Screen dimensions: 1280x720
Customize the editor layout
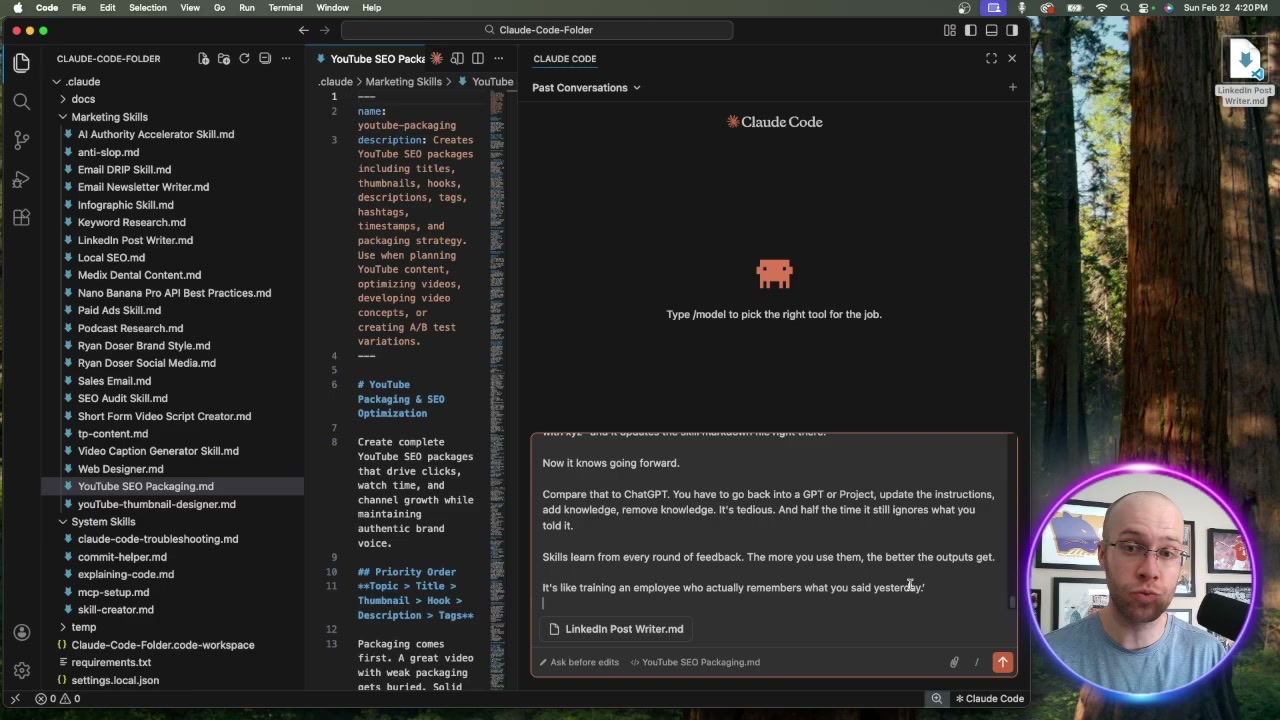[949, 30]
